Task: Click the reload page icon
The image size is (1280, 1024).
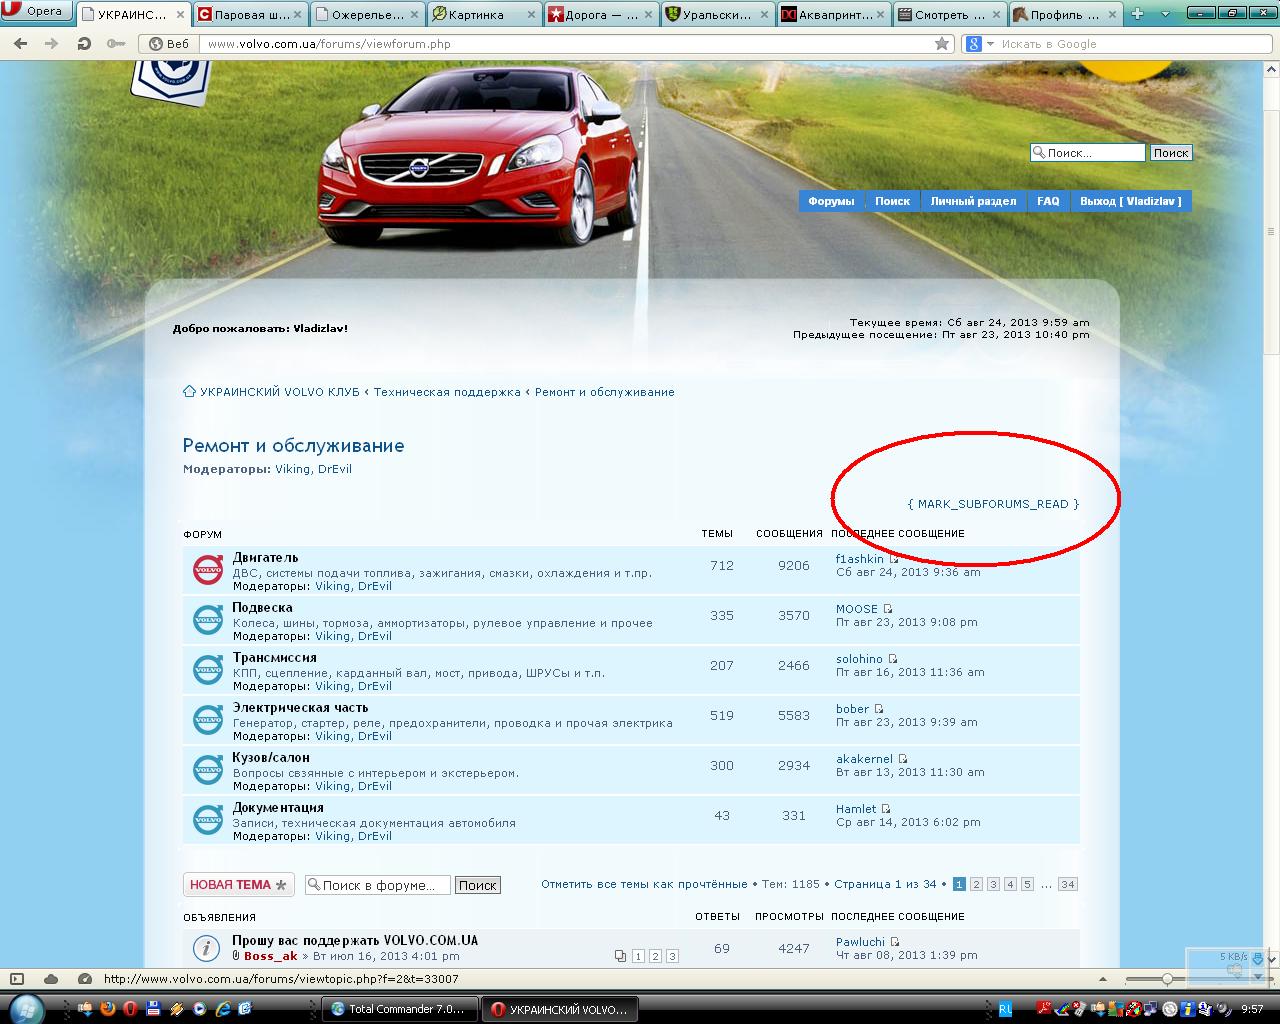Action: tap(84, 44)
